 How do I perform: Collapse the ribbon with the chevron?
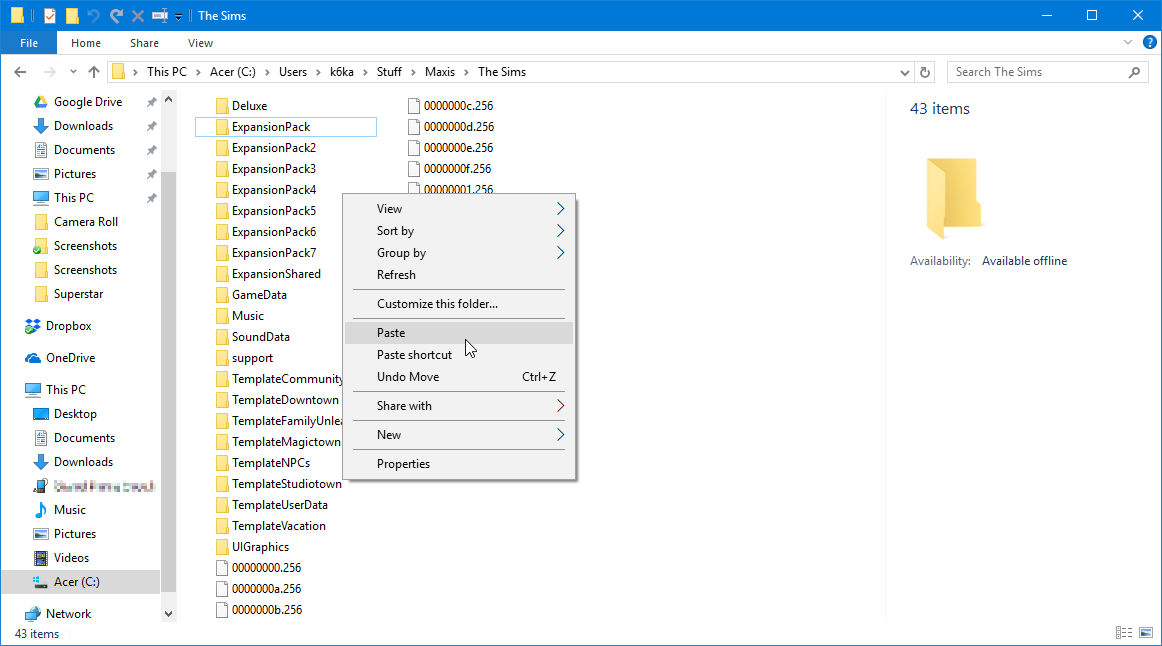point(1127,43)
